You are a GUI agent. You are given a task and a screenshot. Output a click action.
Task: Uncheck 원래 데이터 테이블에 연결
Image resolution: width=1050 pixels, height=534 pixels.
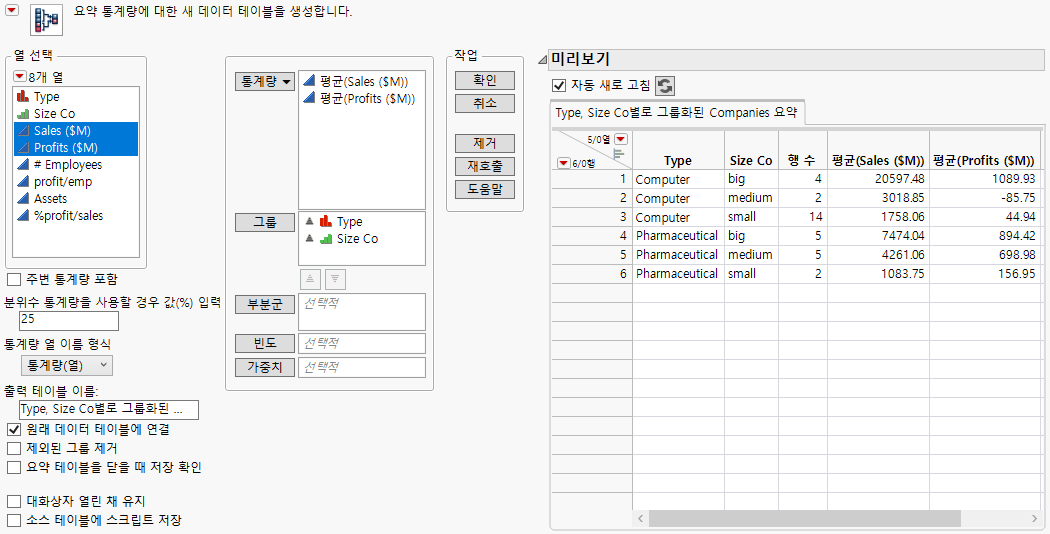pos(13,429)
